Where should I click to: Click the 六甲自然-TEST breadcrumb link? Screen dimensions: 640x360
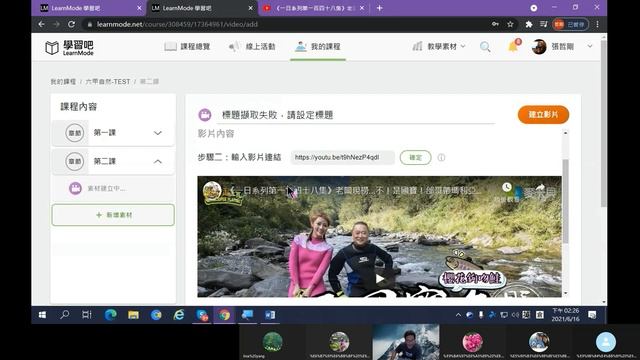[108, 82]
